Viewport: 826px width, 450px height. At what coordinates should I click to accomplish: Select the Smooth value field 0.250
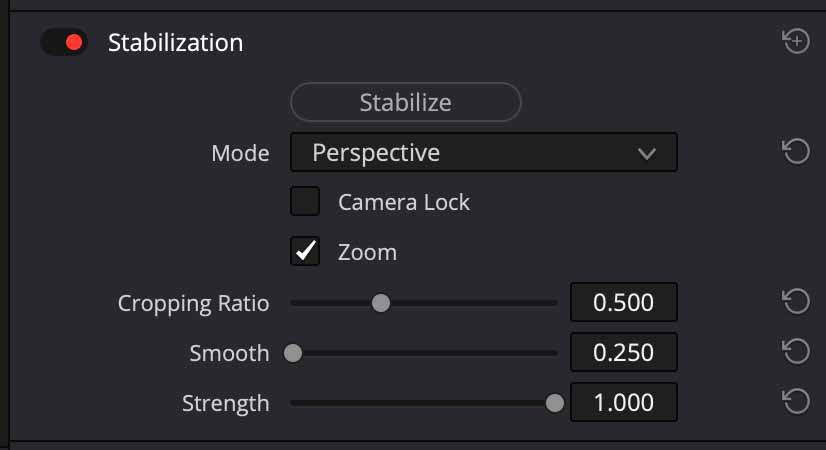pyautogui.click(x=624, y=352)
